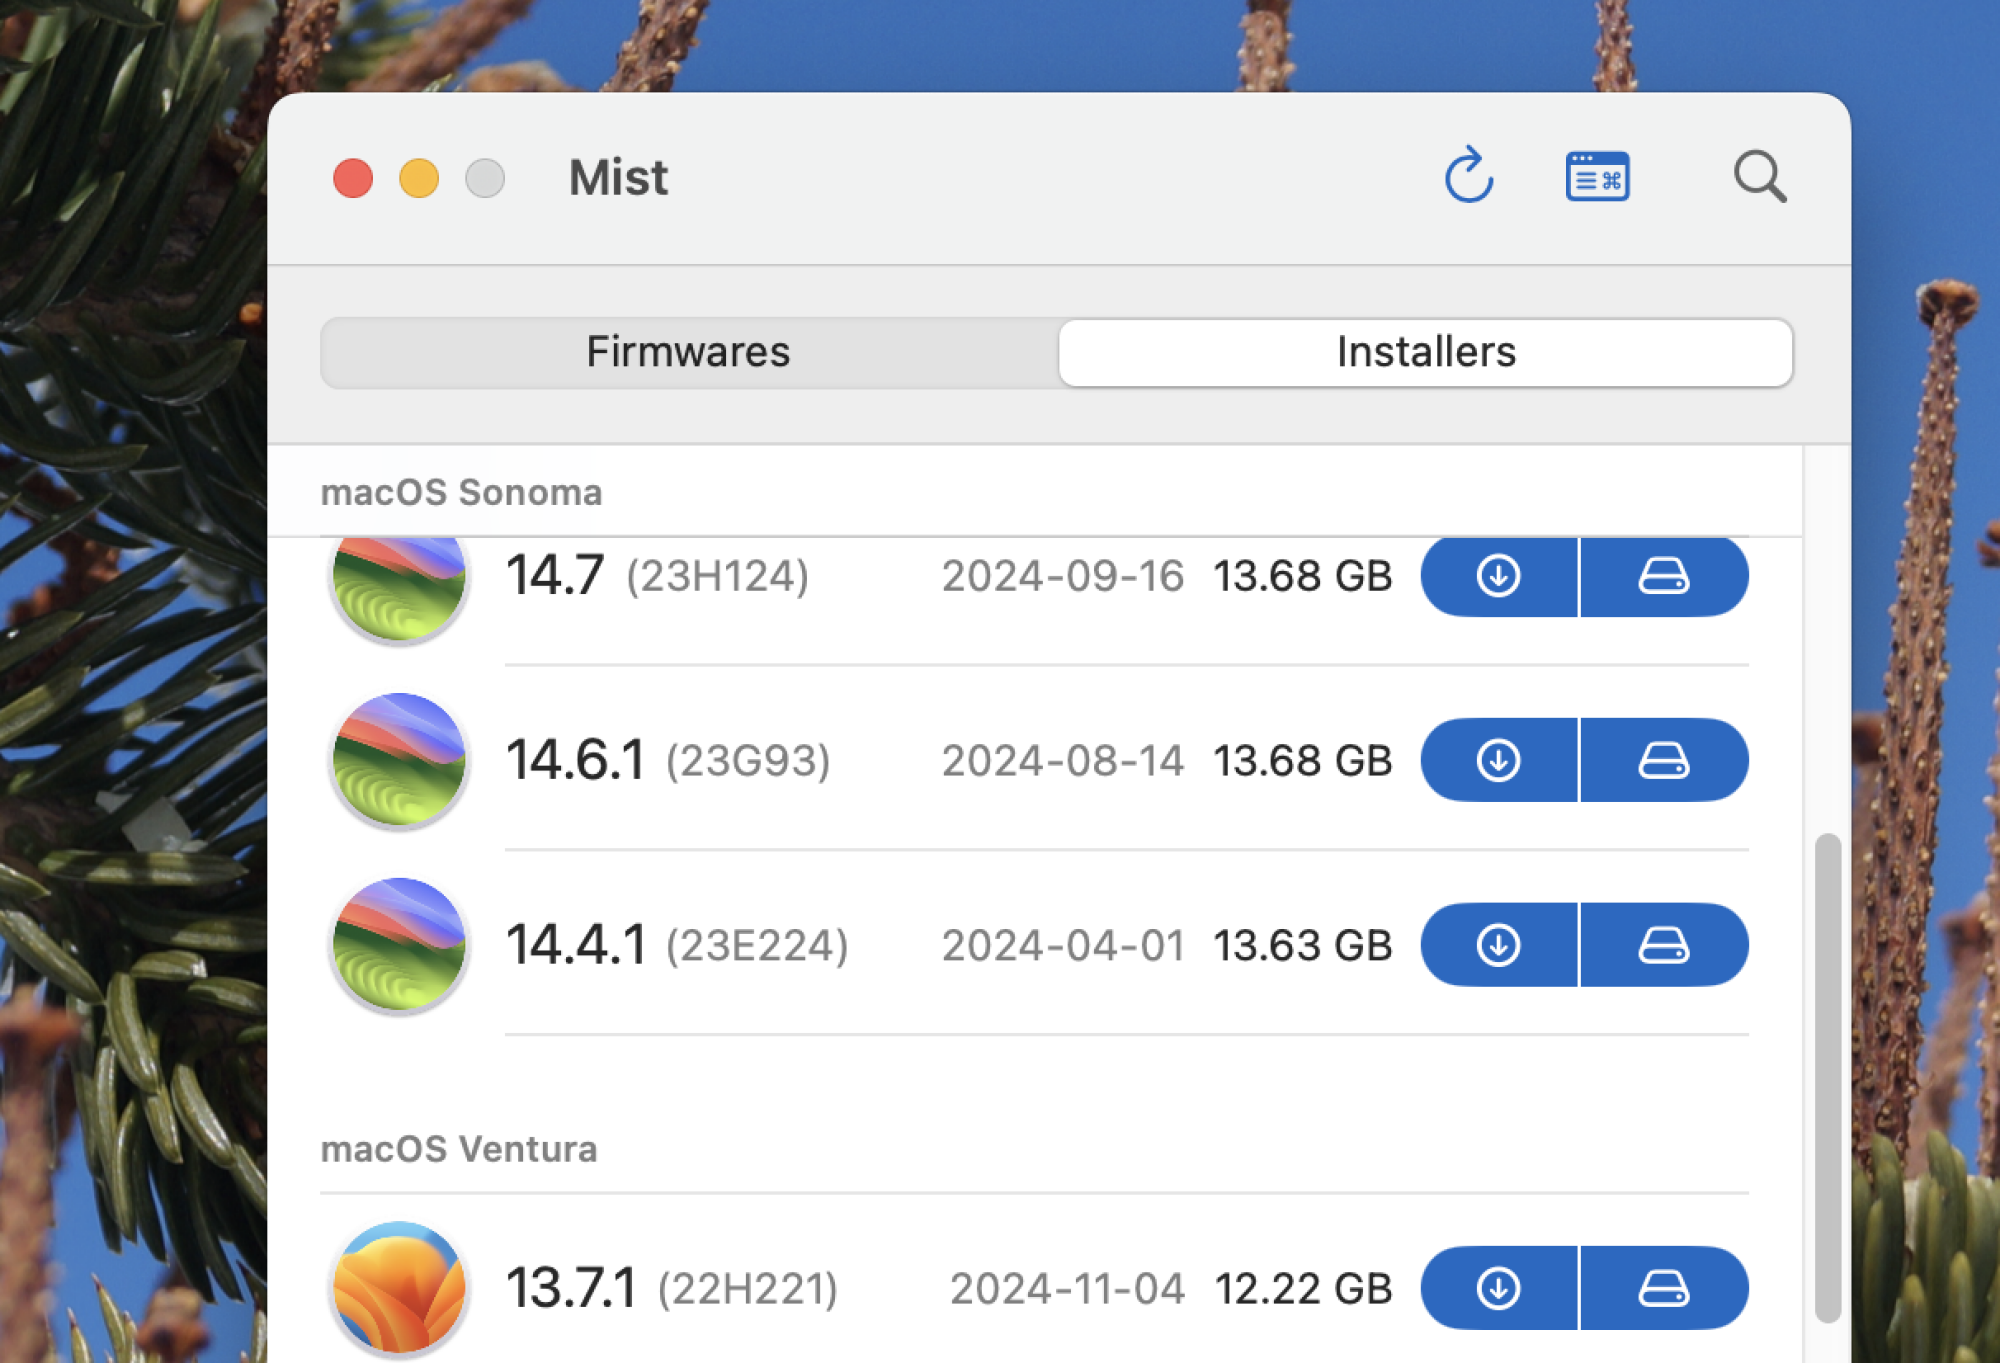Create a bootable volume for 13.7.1 (22H221)
This screenshot has width=2000, height=1363.
click(1664, 1288)
